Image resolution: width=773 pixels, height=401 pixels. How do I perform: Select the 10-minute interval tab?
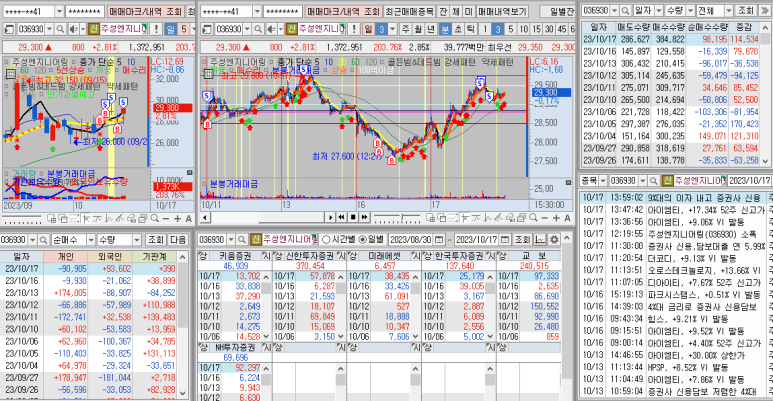click(523, 30)
